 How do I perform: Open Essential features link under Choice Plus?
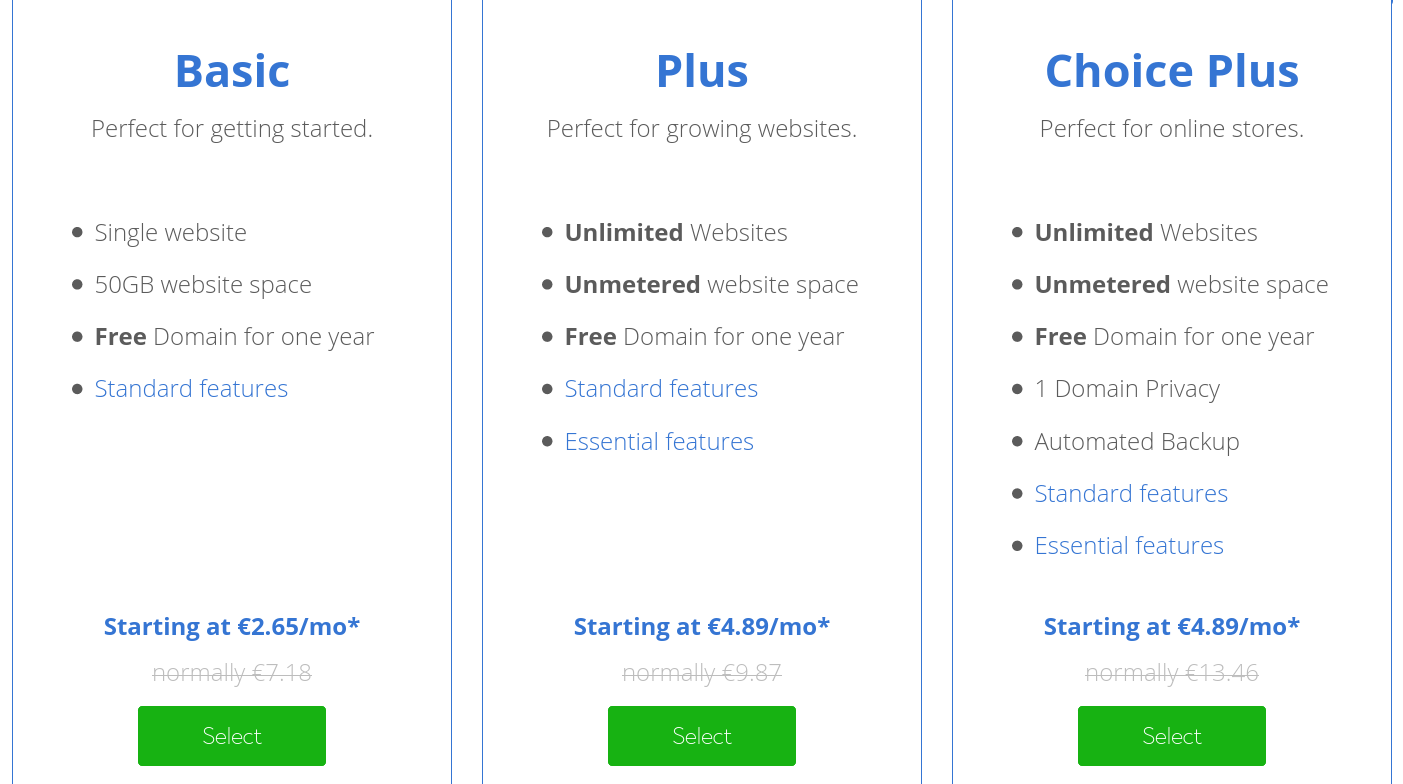(x=1129, y=545)
